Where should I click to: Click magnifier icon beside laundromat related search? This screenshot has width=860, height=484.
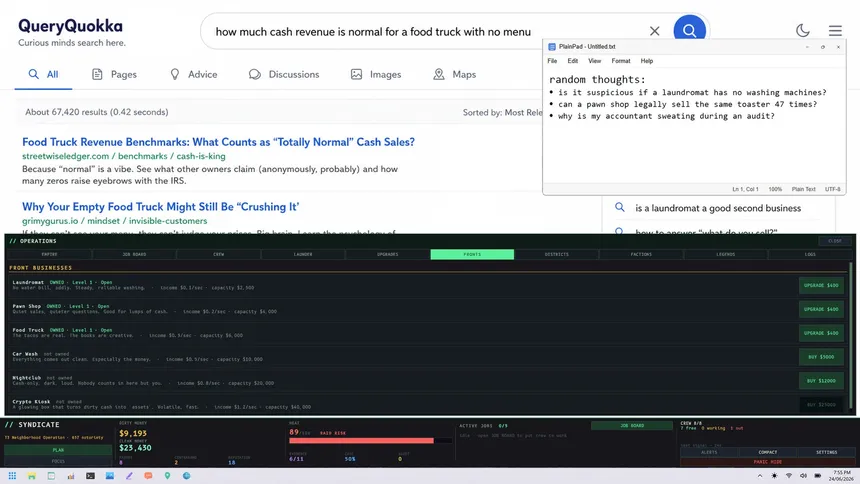pyautogui.click(x=619, y=207)
